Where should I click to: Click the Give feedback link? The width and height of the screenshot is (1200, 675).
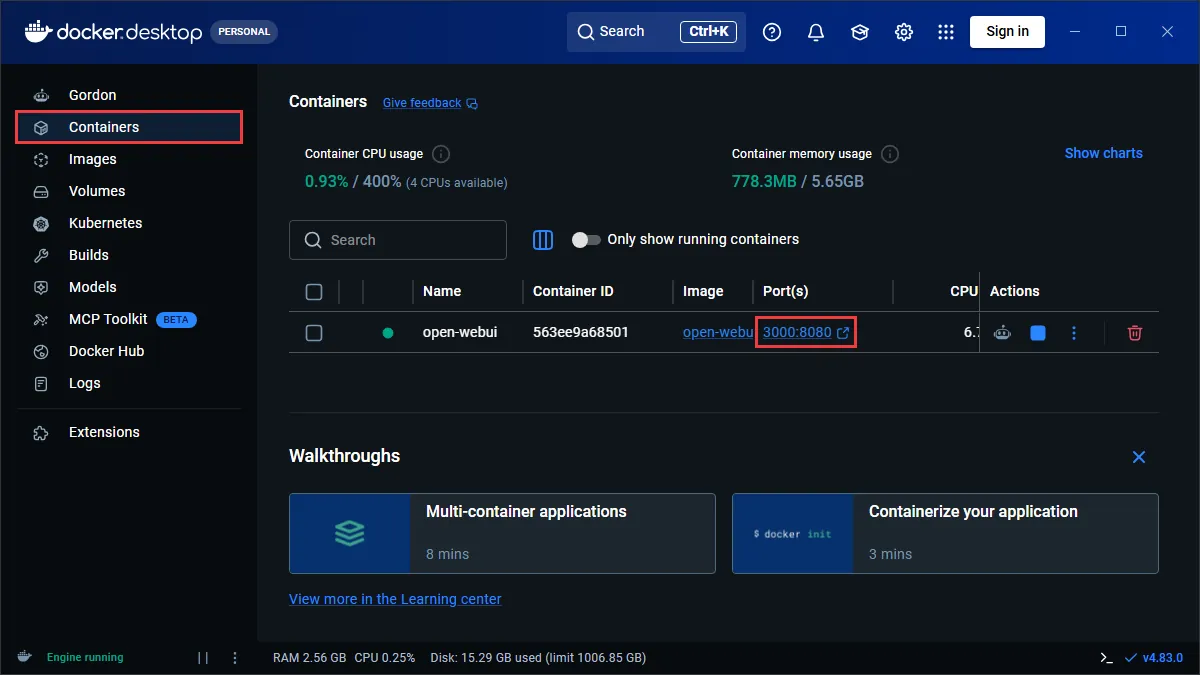[430, 103]
